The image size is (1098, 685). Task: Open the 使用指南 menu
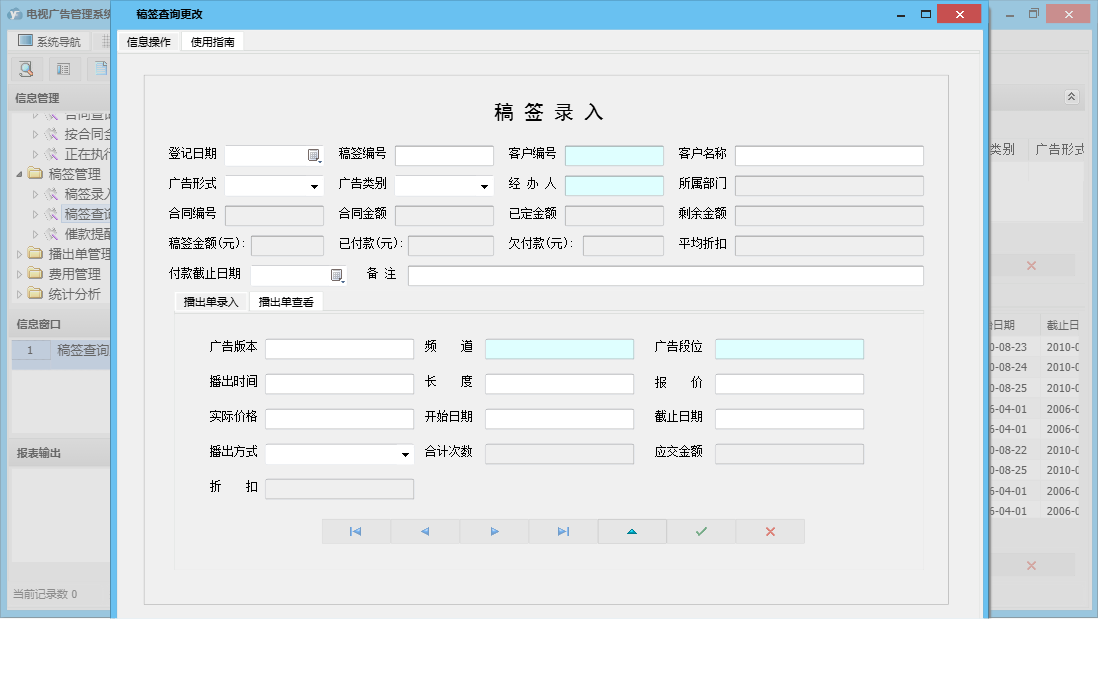[x=213, y=42]
